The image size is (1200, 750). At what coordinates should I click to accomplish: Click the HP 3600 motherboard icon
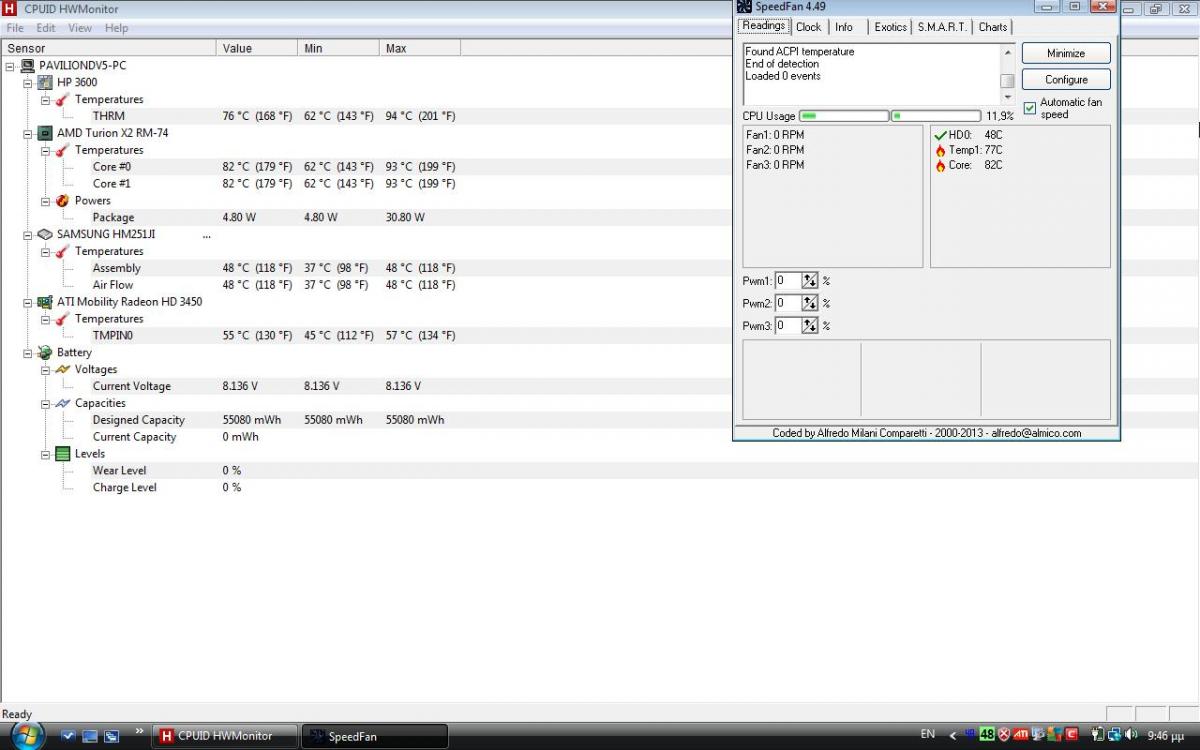click(46, 82)
